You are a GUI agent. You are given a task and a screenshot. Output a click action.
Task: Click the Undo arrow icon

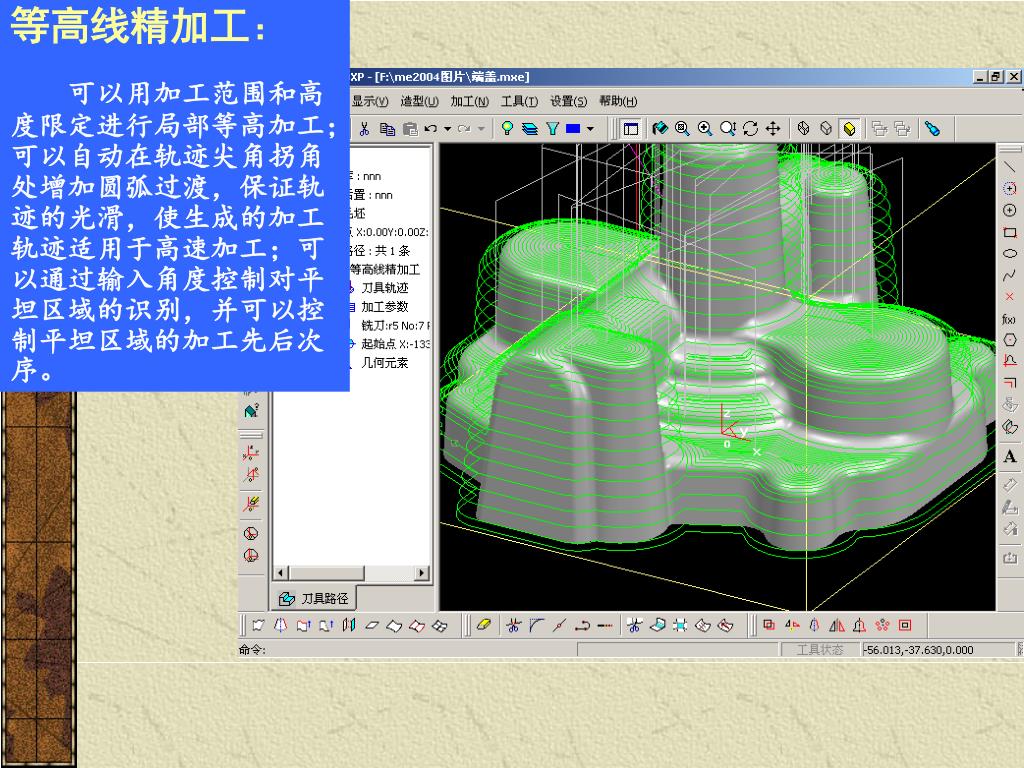pyautogui.click(x=431, y=129)
